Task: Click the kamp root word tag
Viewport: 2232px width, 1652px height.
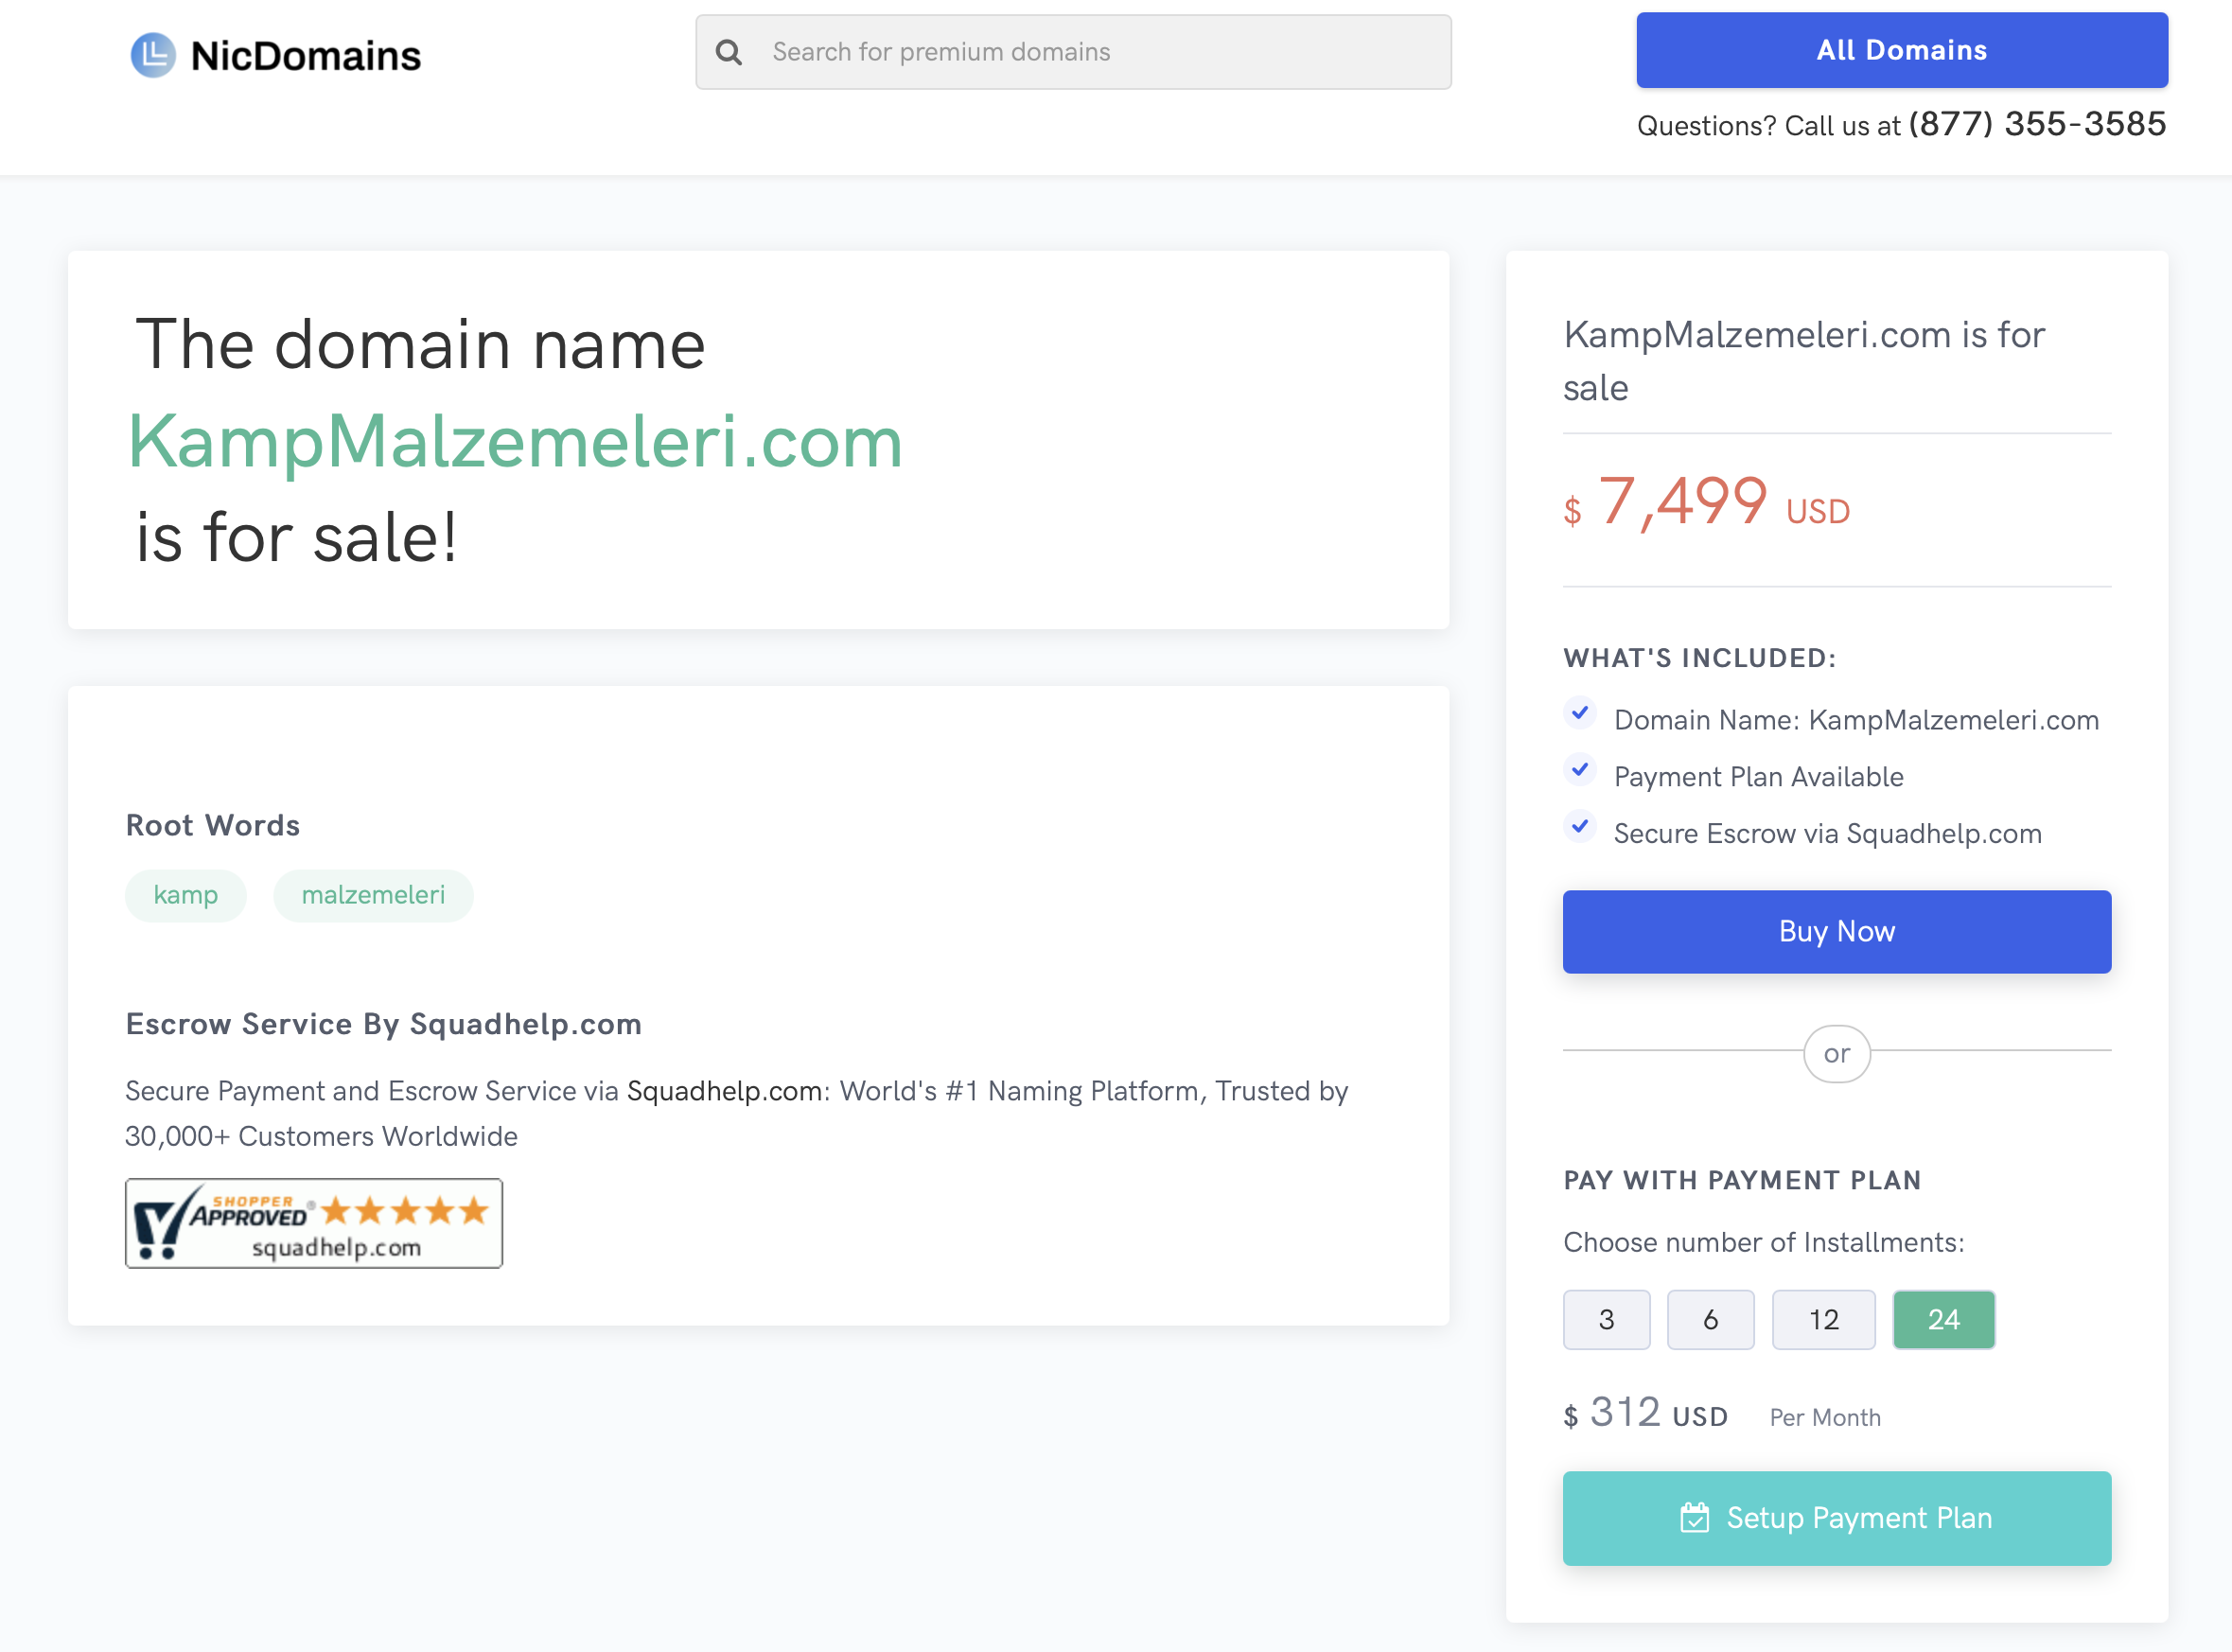Action: 185,895
